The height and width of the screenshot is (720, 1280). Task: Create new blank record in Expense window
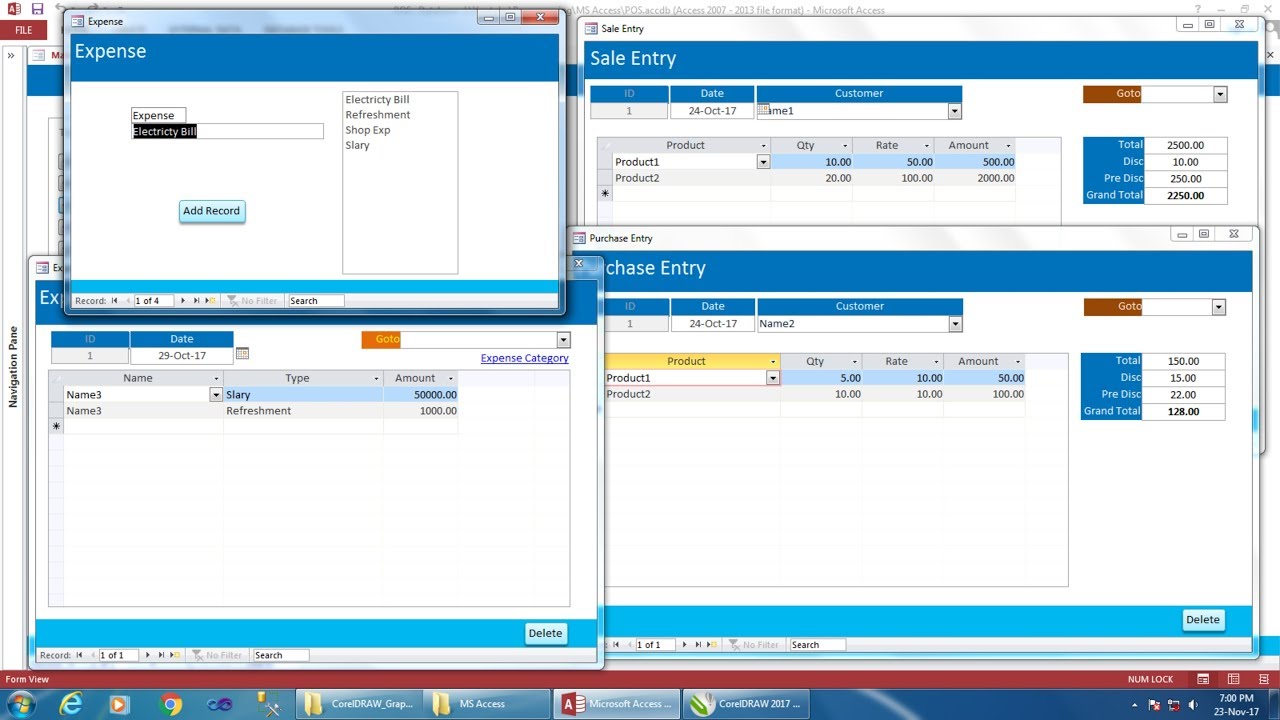[x=210, y=301]
